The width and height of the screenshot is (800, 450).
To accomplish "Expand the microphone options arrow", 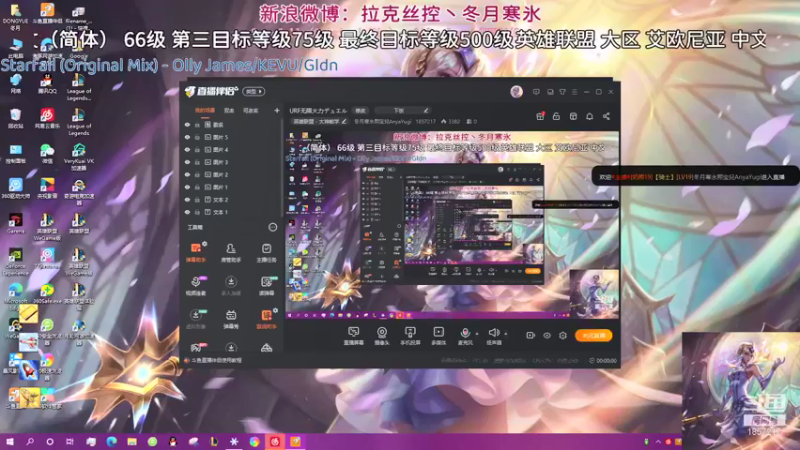I will [x=477, y=334].
